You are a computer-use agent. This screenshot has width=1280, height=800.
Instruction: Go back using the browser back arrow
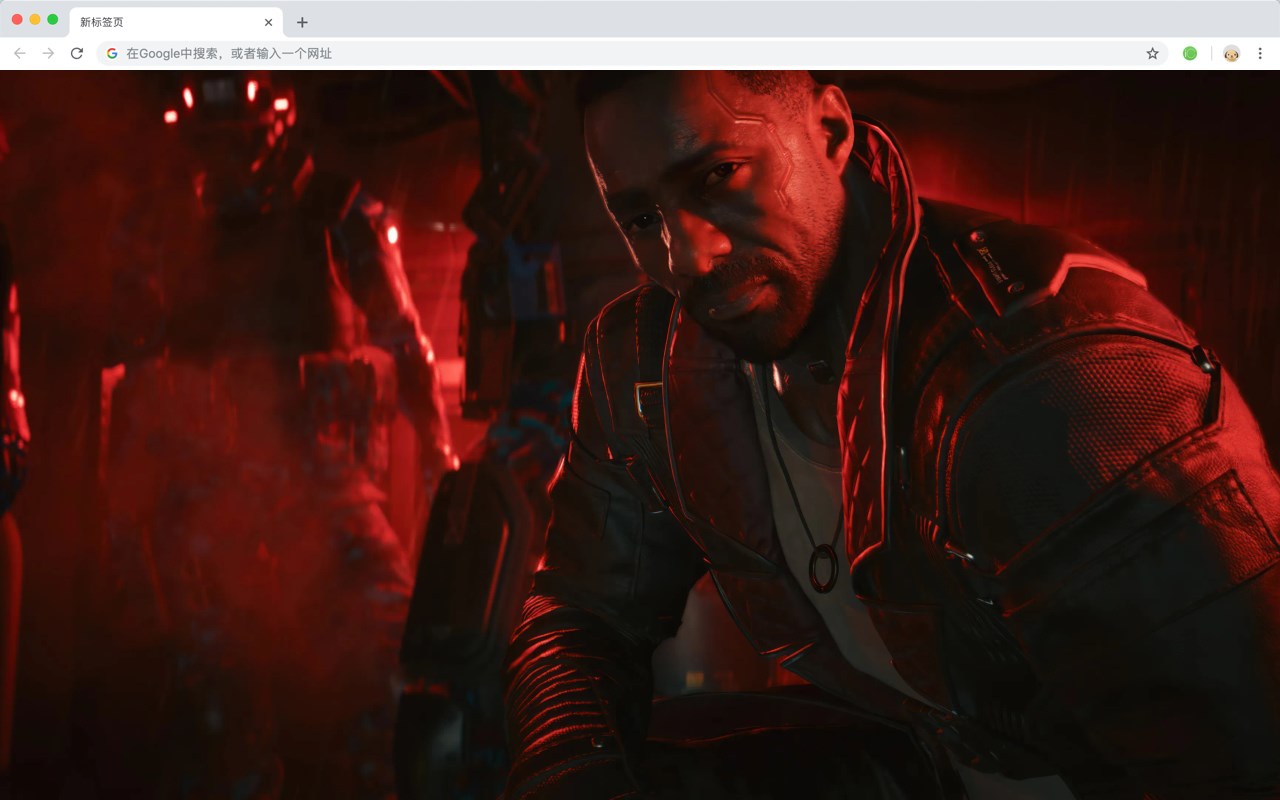[x=19, y=53]
